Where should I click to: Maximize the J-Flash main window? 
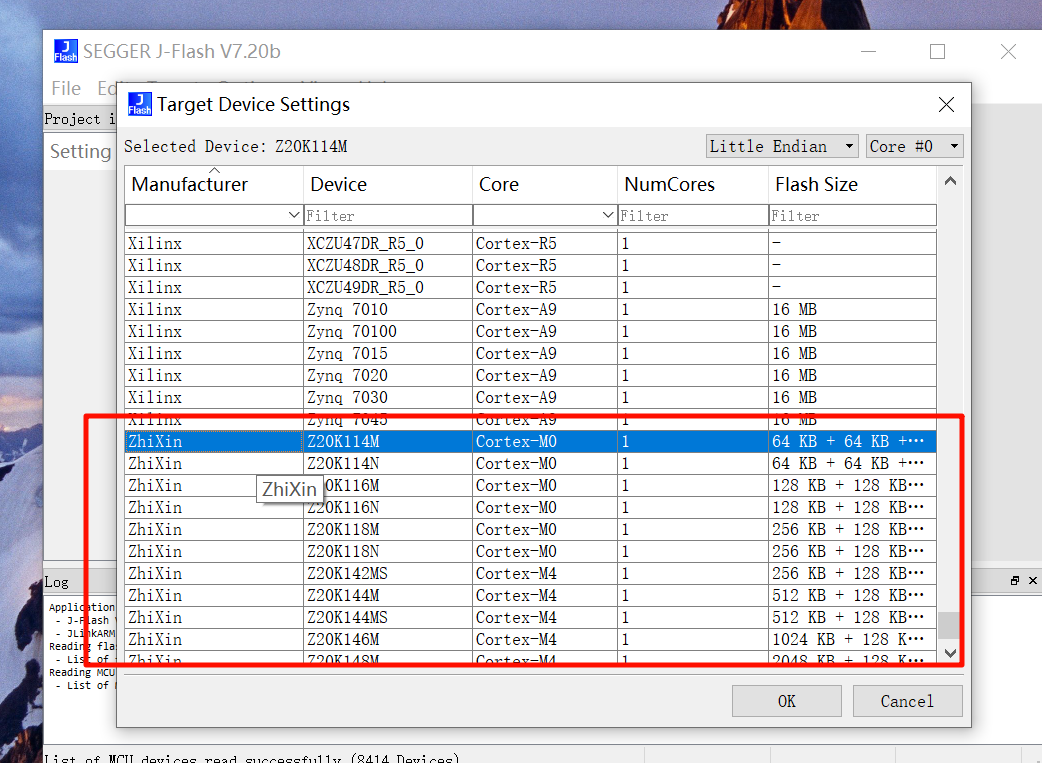(x=937, y=51)
